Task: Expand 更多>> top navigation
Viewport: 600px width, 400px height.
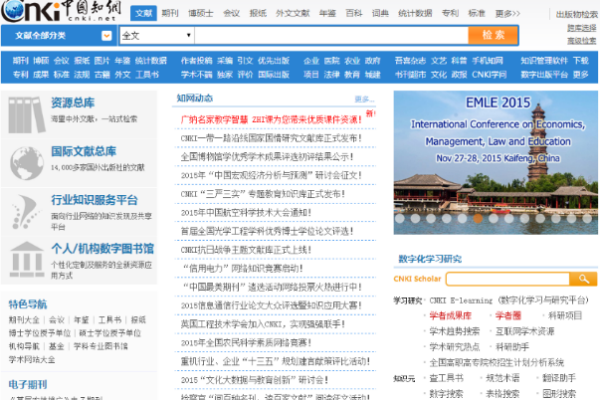Action: [507, 14]
